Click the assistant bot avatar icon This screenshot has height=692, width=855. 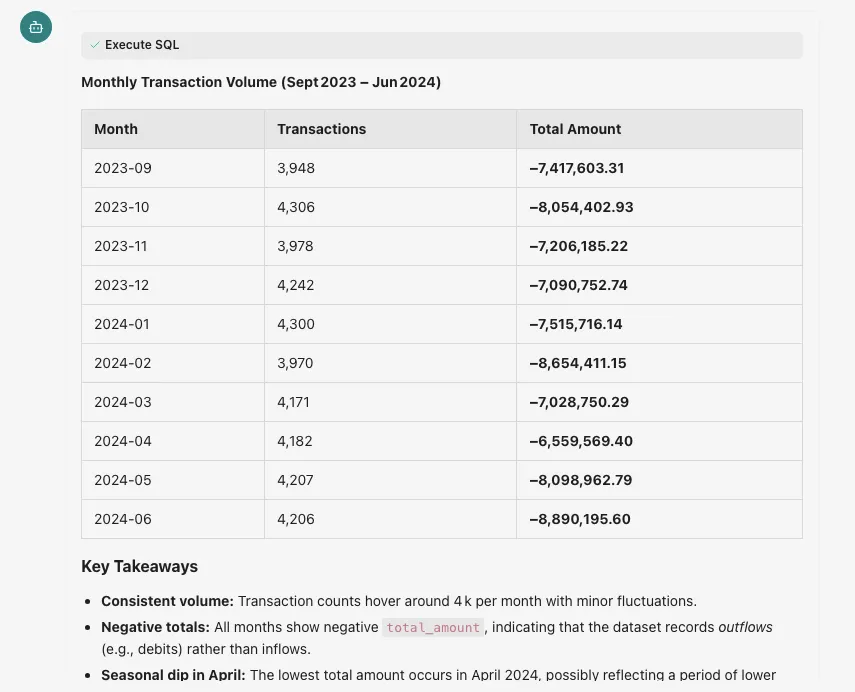[36, 27]
